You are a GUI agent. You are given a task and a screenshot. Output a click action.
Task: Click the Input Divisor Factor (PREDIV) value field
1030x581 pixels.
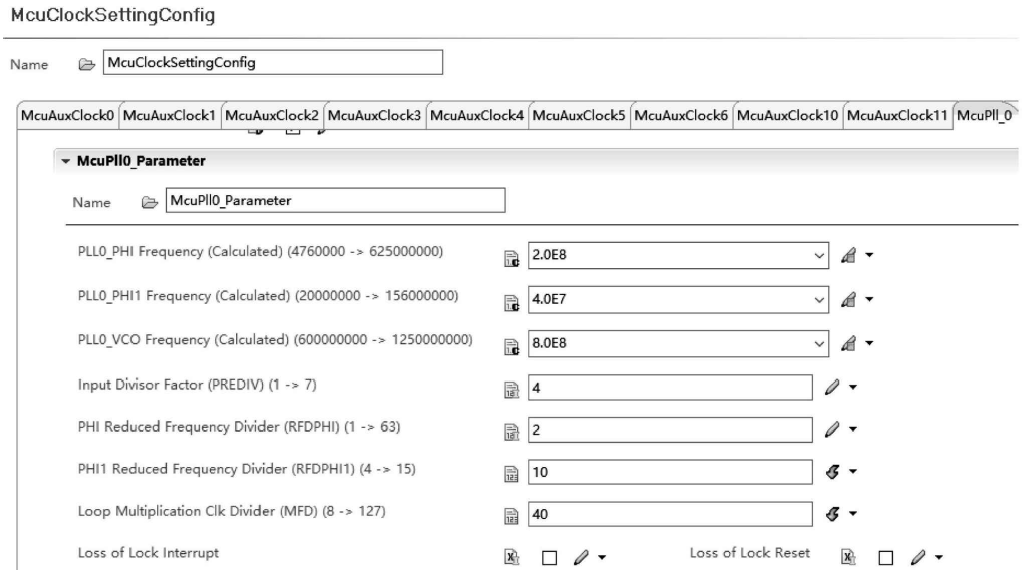(x=670, y=388)
